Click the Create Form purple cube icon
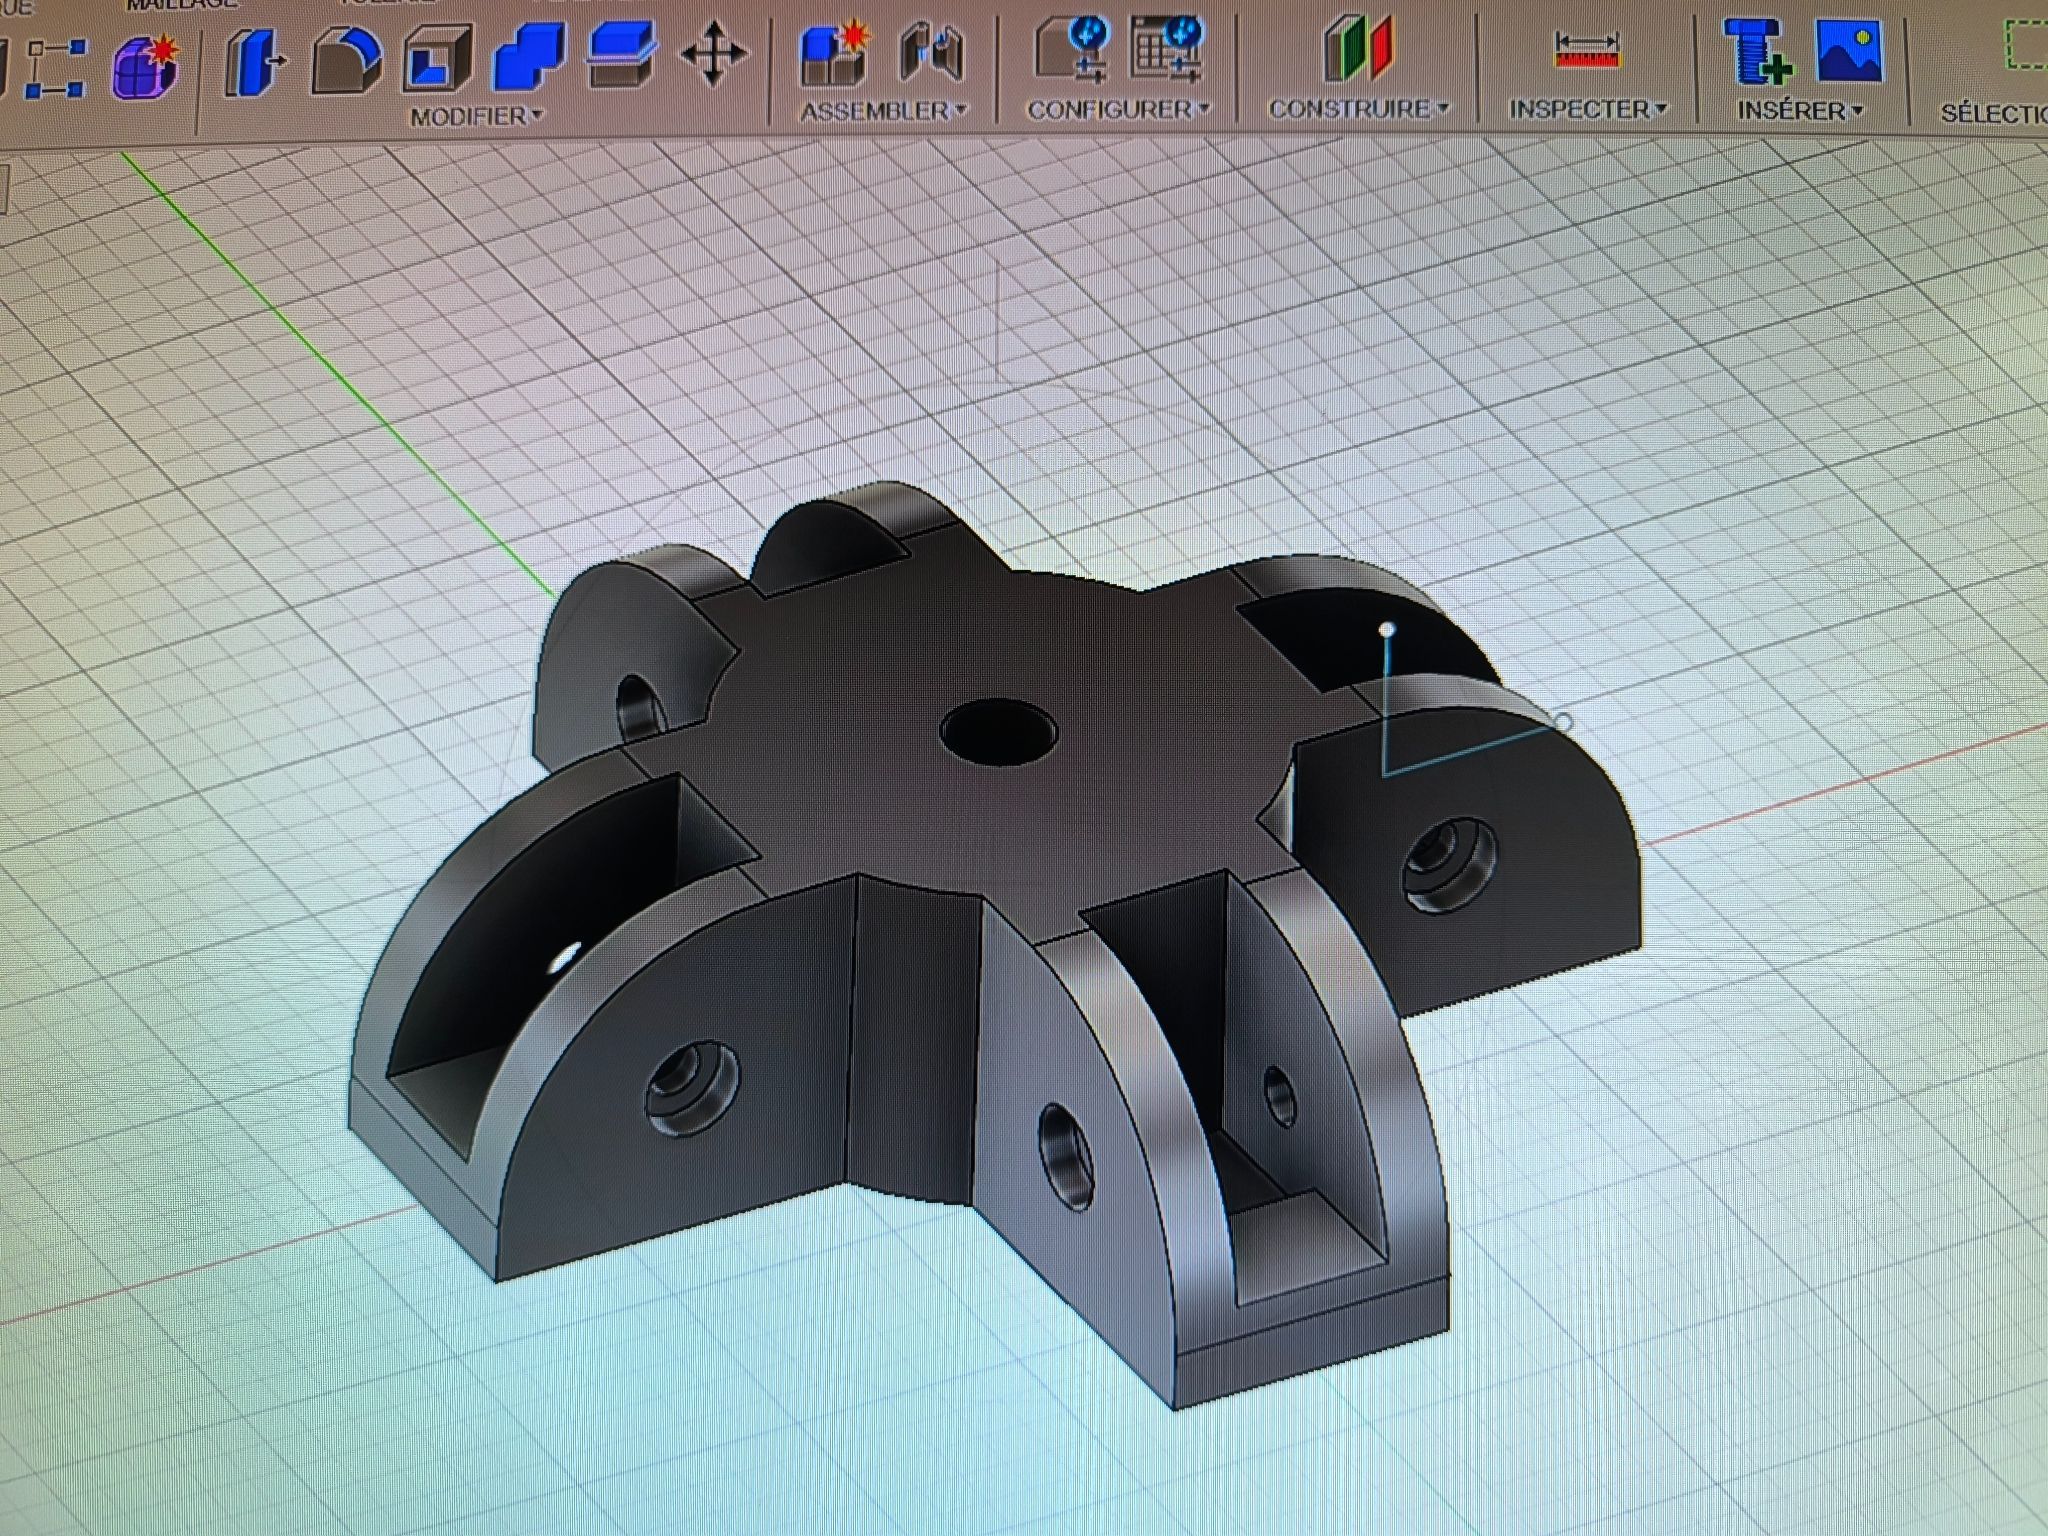The height and width of the screenshot is (1536, 2048). (146, 68)
